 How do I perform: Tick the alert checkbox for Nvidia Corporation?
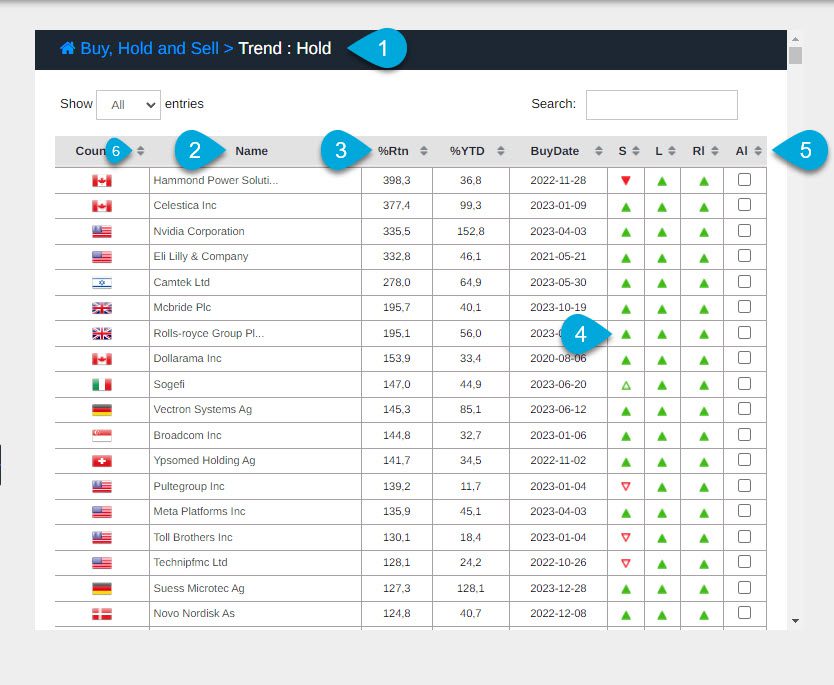coord(744,231)
